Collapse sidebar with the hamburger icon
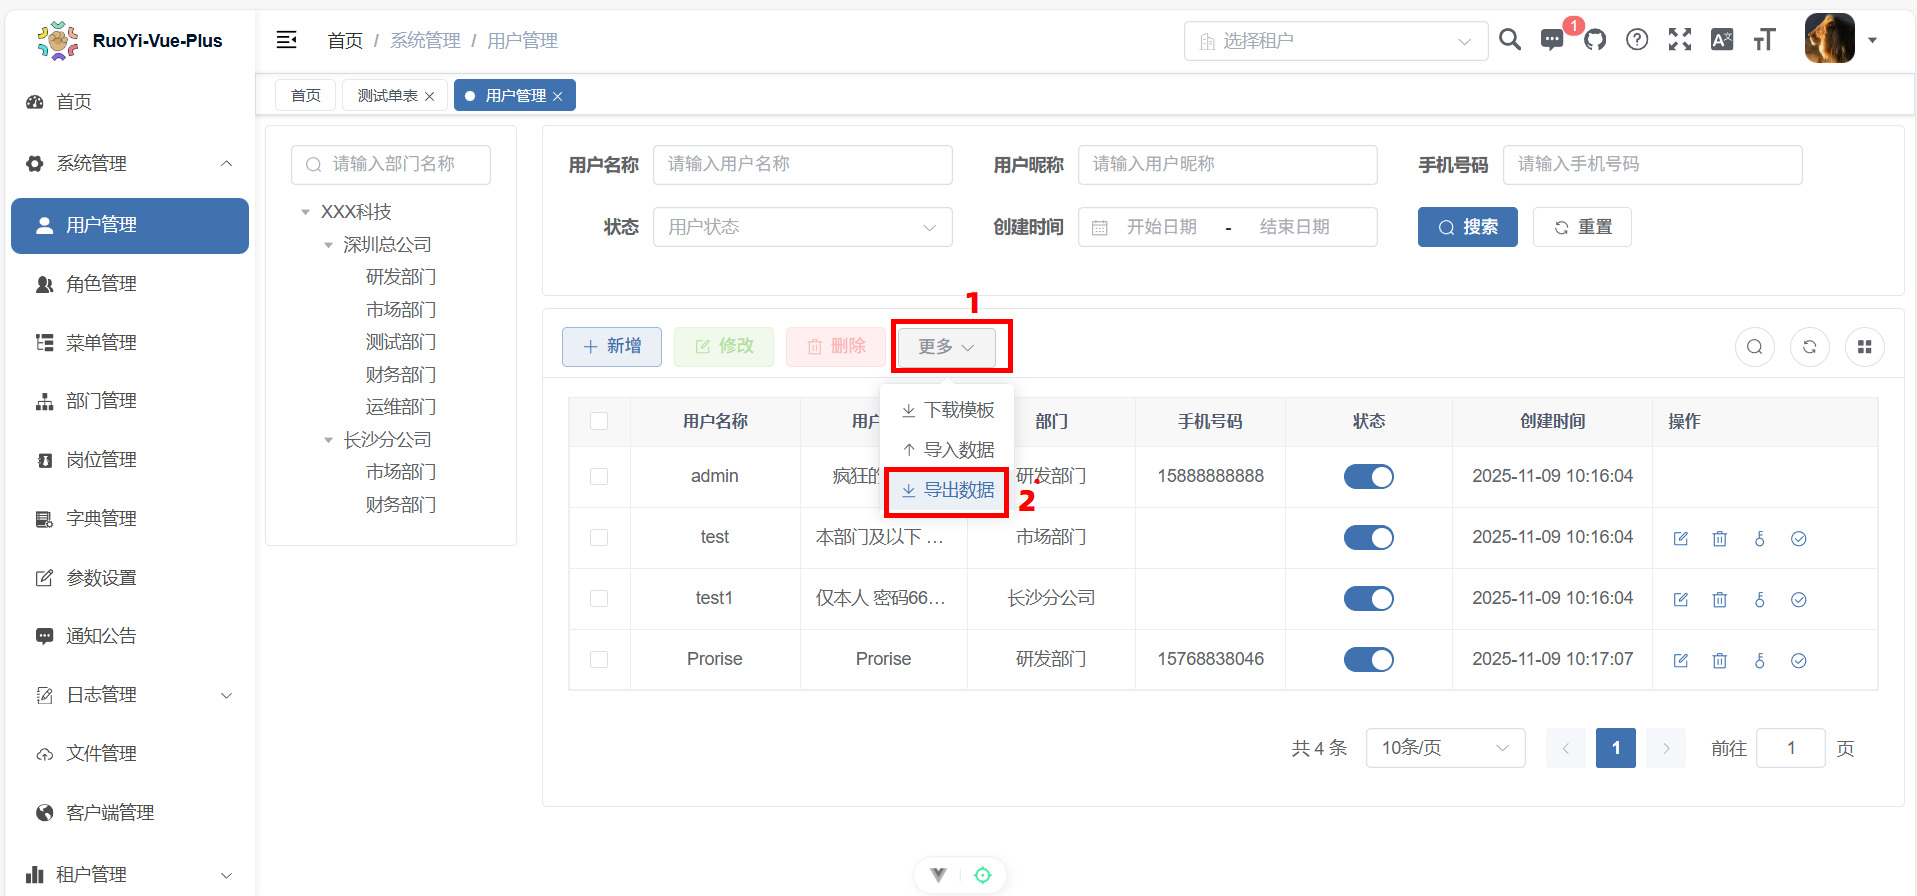The height and width of the screenshot is (896, 1917). (x=287, y=40)
